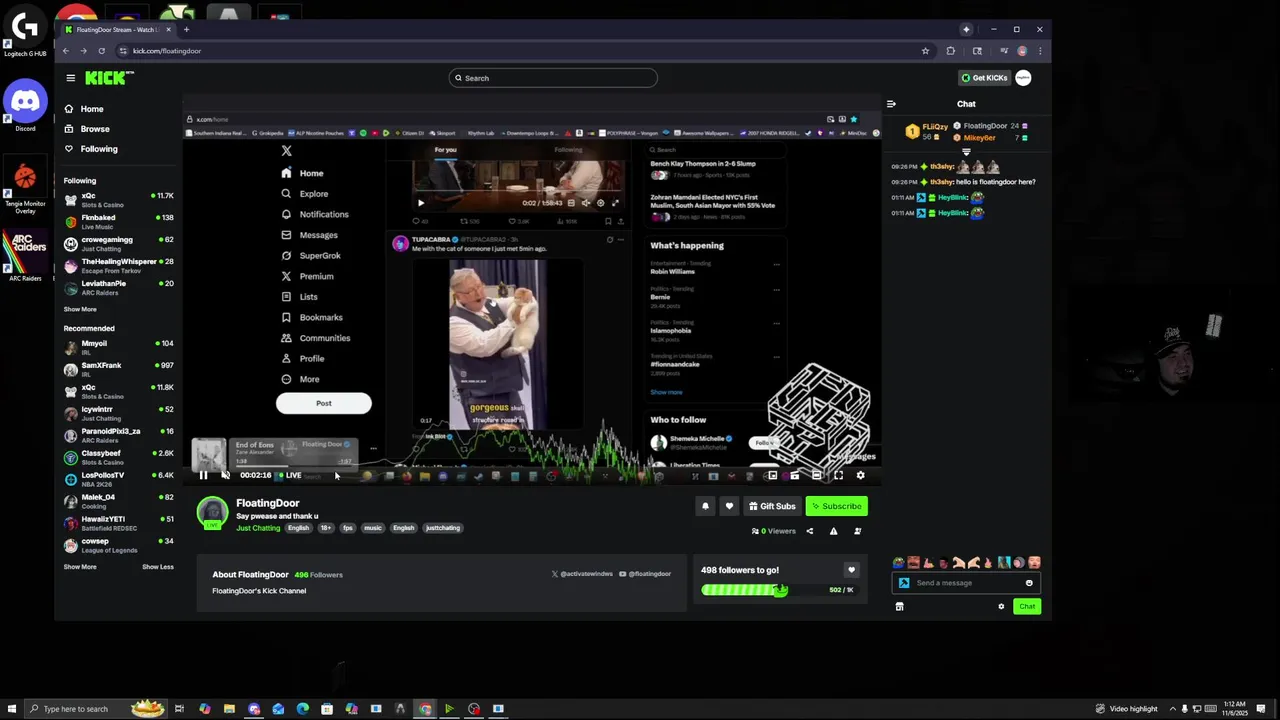This screenshot has height=720, width=1280.
Task: Click the KICK logo
Action: point(109,78)
